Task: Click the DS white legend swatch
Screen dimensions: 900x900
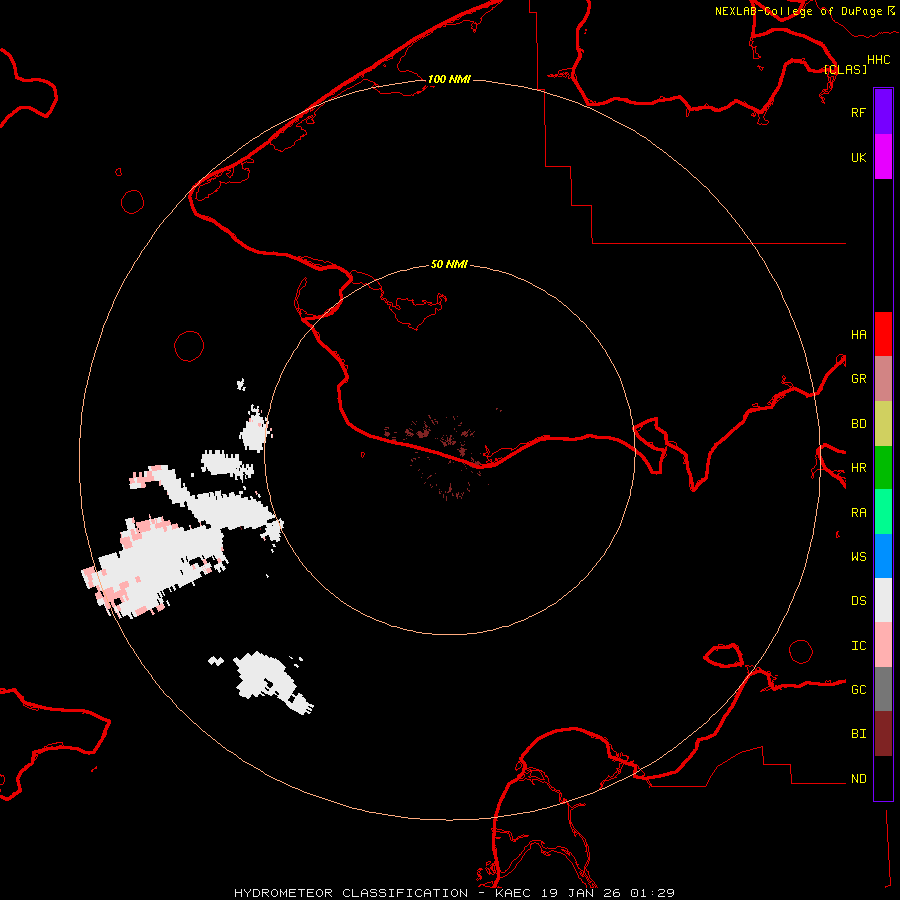Action: click(883, 600)
